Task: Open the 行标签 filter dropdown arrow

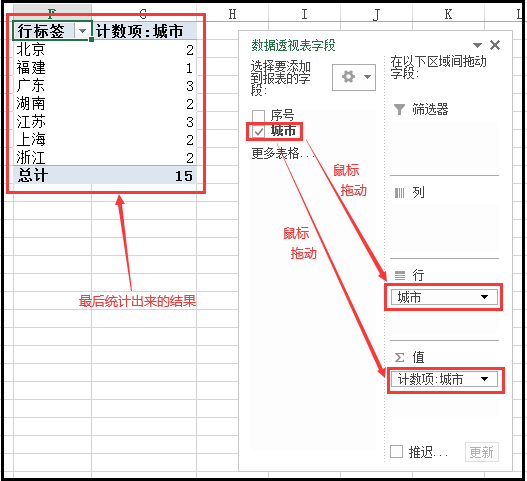Action: [82, 31]
